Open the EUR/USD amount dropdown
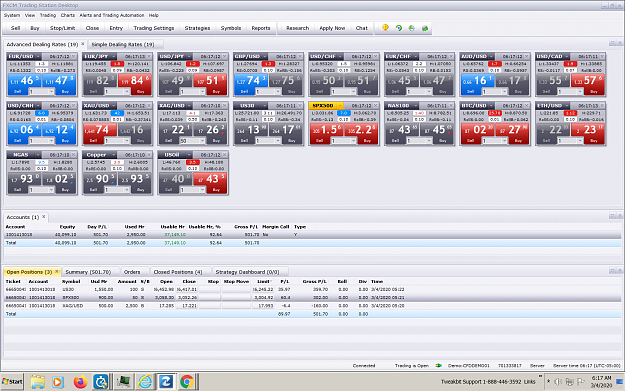 click(51, 92)
